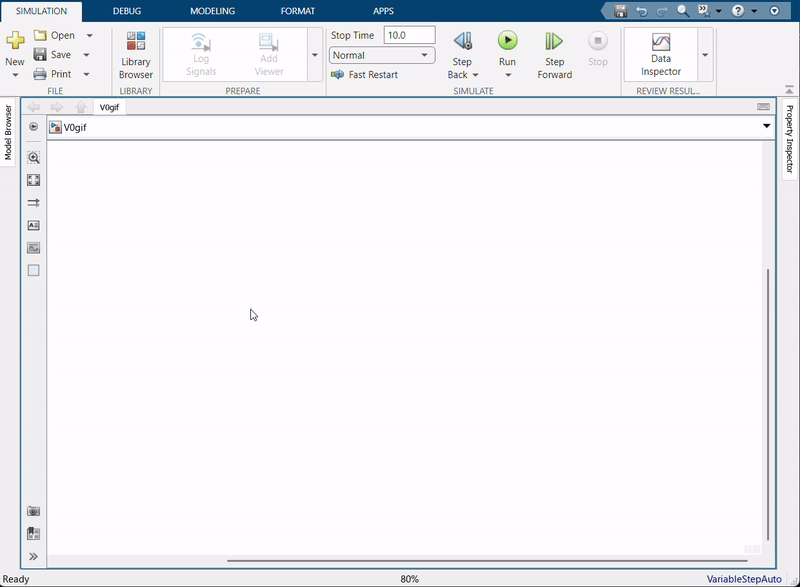Click the VariableStepAuto solver link
The width and height of the screenshot is (800, 587).
744,579
